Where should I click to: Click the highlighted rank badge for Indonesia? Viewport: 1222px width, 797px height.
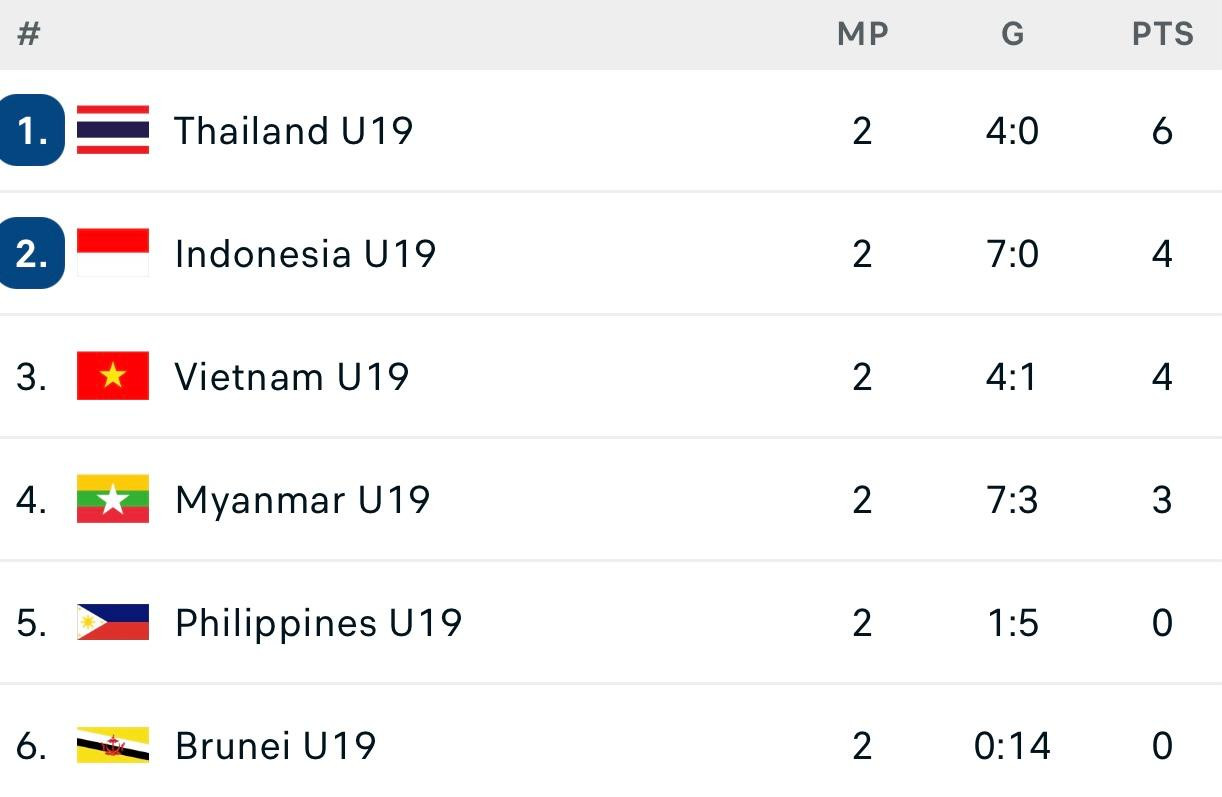point(33,253)
